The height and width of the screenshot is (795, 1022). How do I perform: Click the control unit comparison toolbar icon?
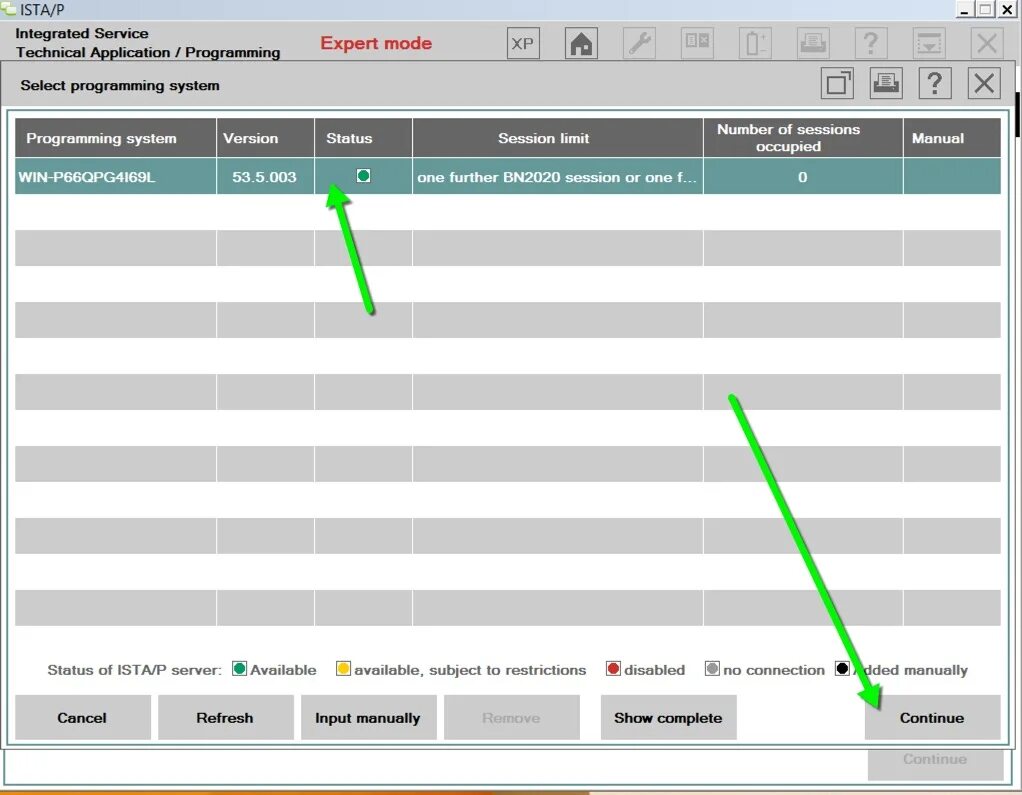click(697, 44)
